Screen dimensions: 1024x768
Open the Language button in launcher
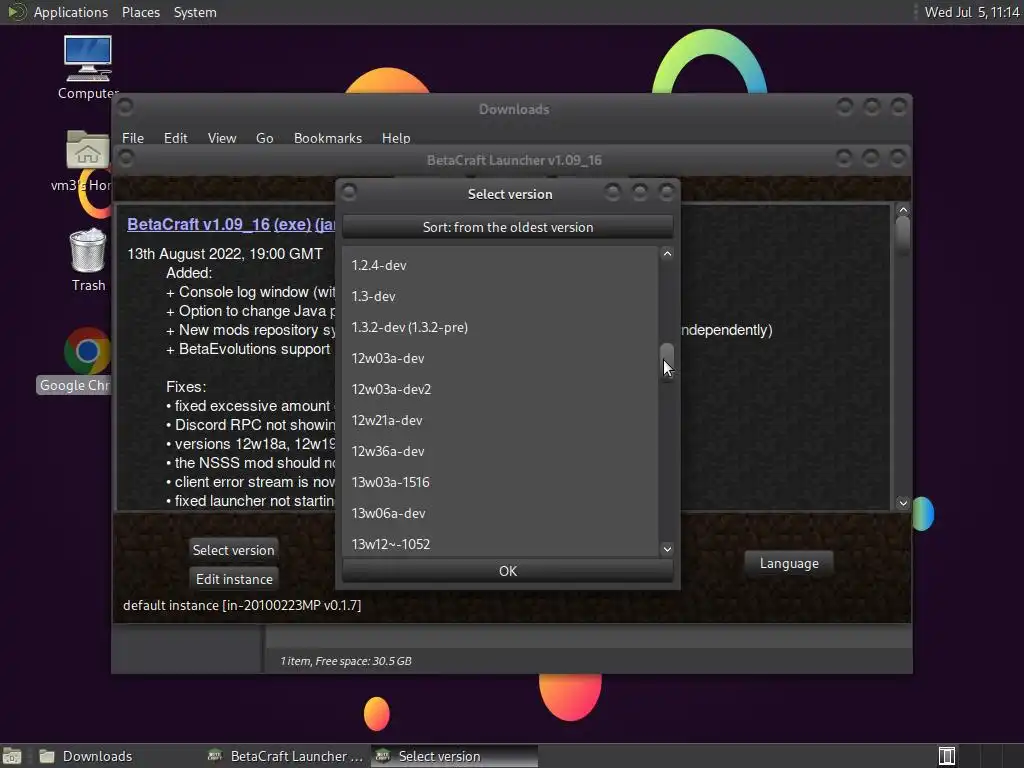(x=789, y=563)
